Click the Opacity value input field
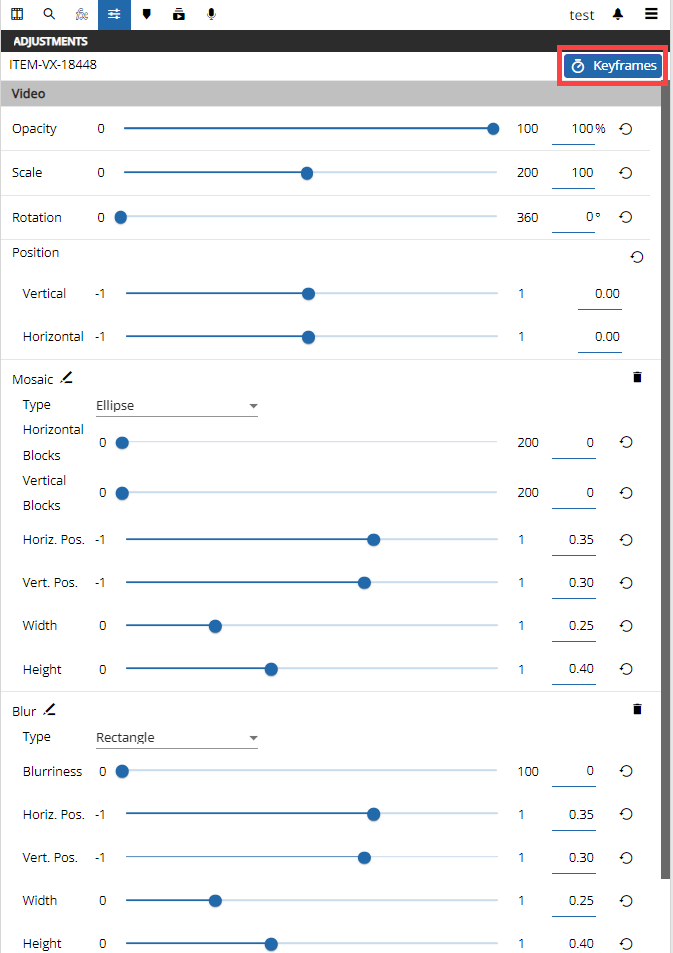The height and width of the screenshot is (953, 673). [x=573, y=129]
